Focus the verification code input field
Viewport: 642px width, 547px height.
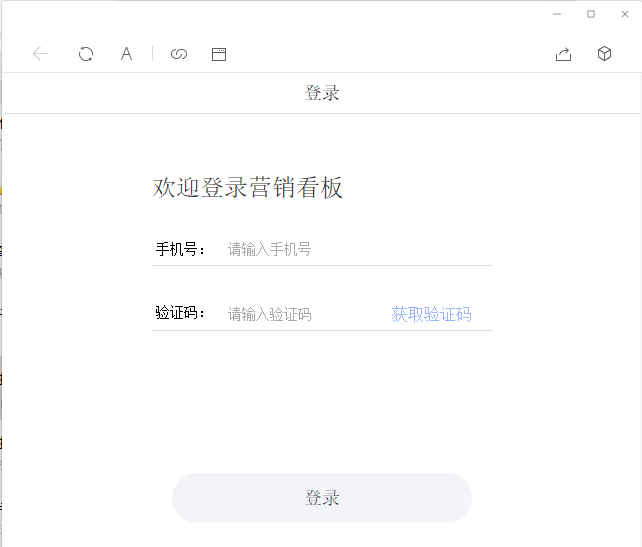tap(305, 314)
